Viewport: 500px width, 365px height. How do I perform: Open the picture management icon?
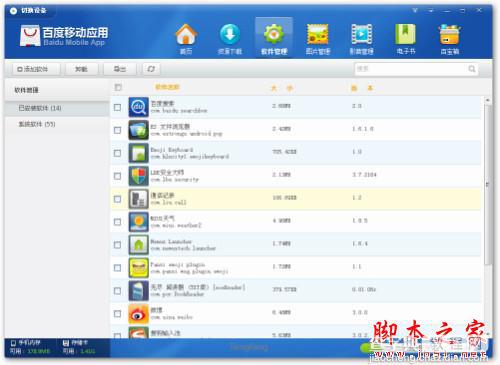pyautogui.click(x=318, y=34)
